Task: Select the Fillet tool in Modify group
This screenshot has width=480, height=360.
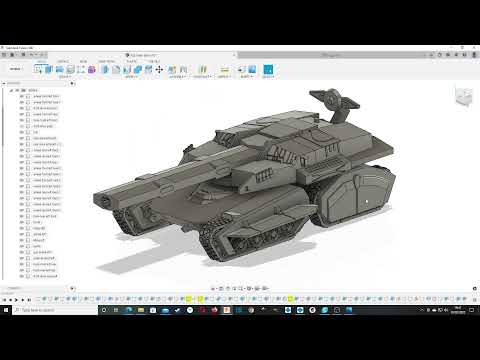Action: tap(116, 69)
